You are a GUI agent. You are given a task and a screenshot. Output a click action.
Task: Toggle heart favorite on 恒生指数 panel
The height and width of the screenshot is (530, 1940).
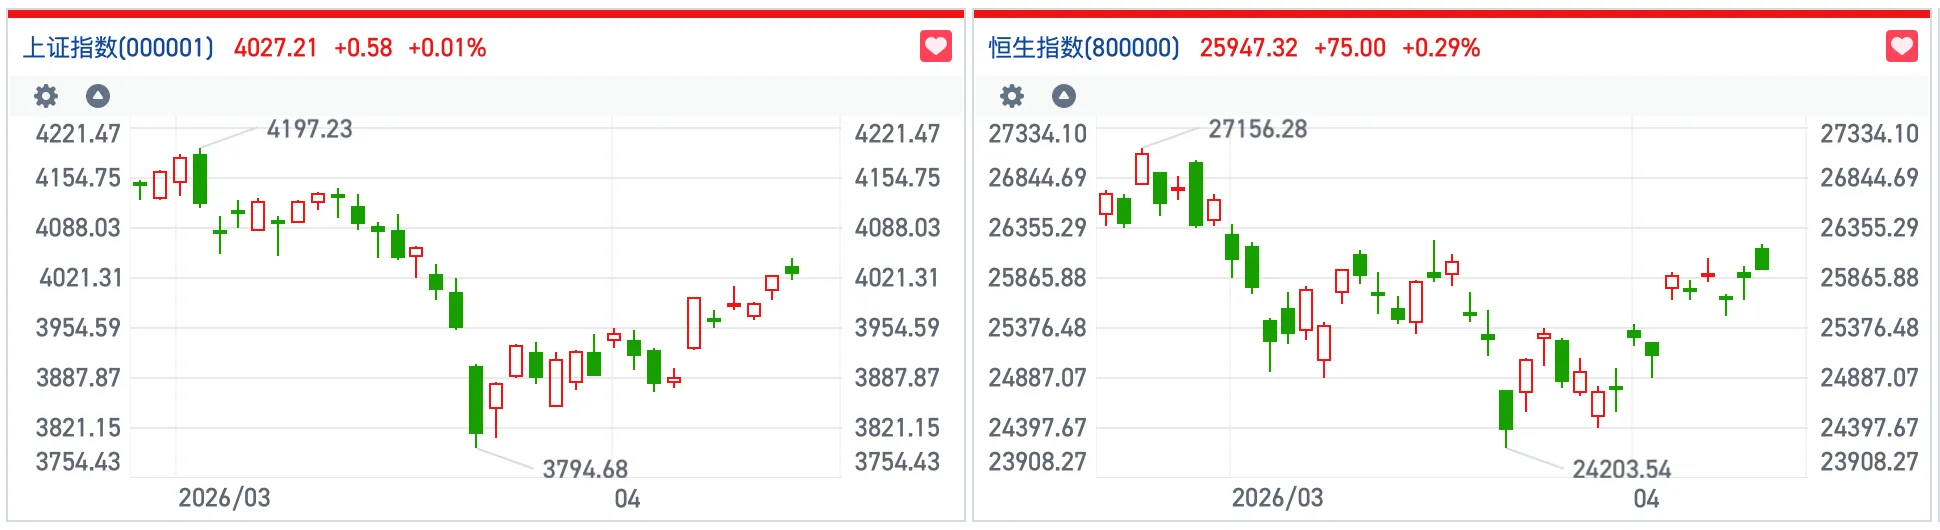(x=1901, y=46)
